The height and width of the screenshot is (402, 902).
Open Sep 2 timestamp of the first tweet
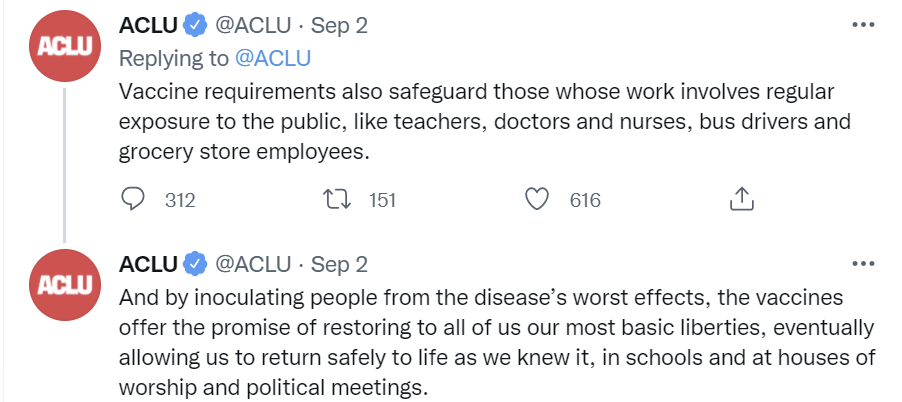tap(339, 26)
